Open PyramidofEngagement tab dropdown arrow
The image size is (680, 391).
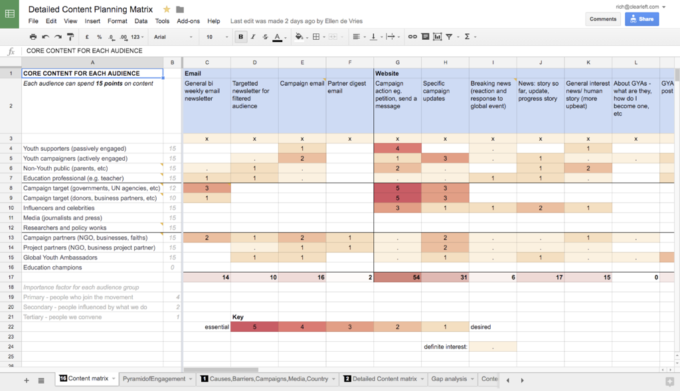click(190, 379)
